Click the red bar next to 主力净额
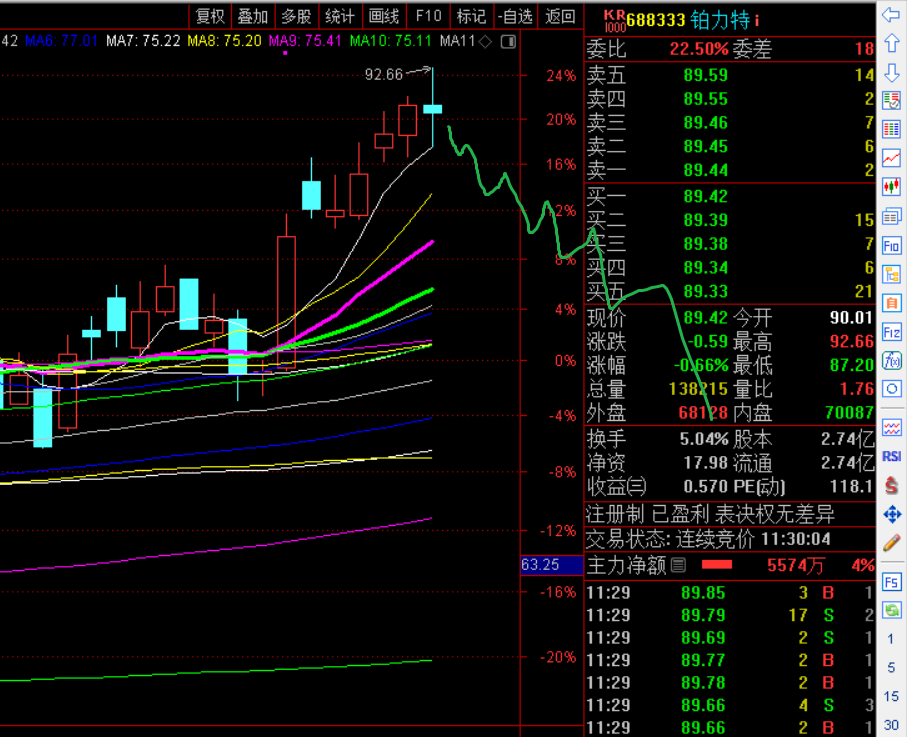The image size is (907, 737). [717, 565]
